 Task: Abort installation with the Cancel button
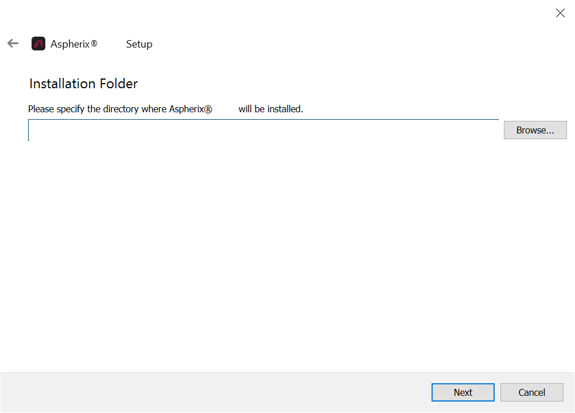click(532, 392)
